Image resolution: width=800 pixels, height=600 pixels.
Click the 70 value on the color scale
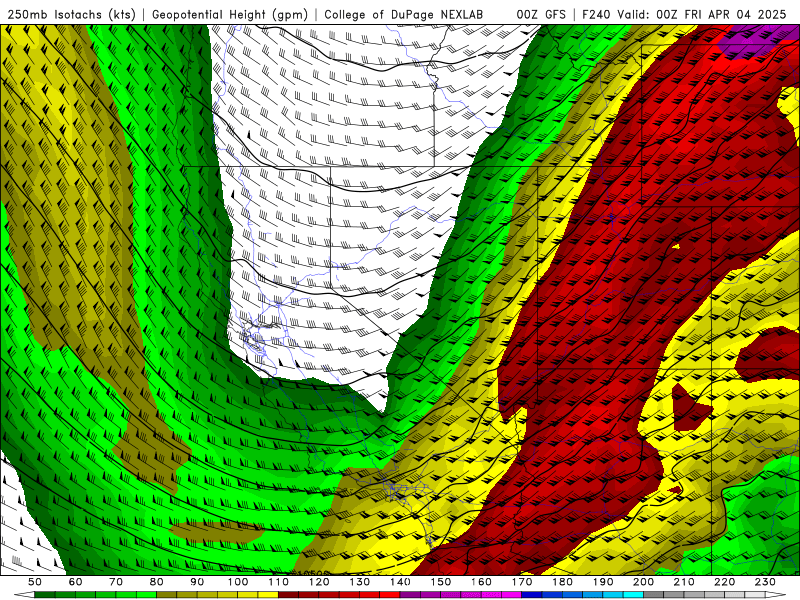[x=116, y=582]
